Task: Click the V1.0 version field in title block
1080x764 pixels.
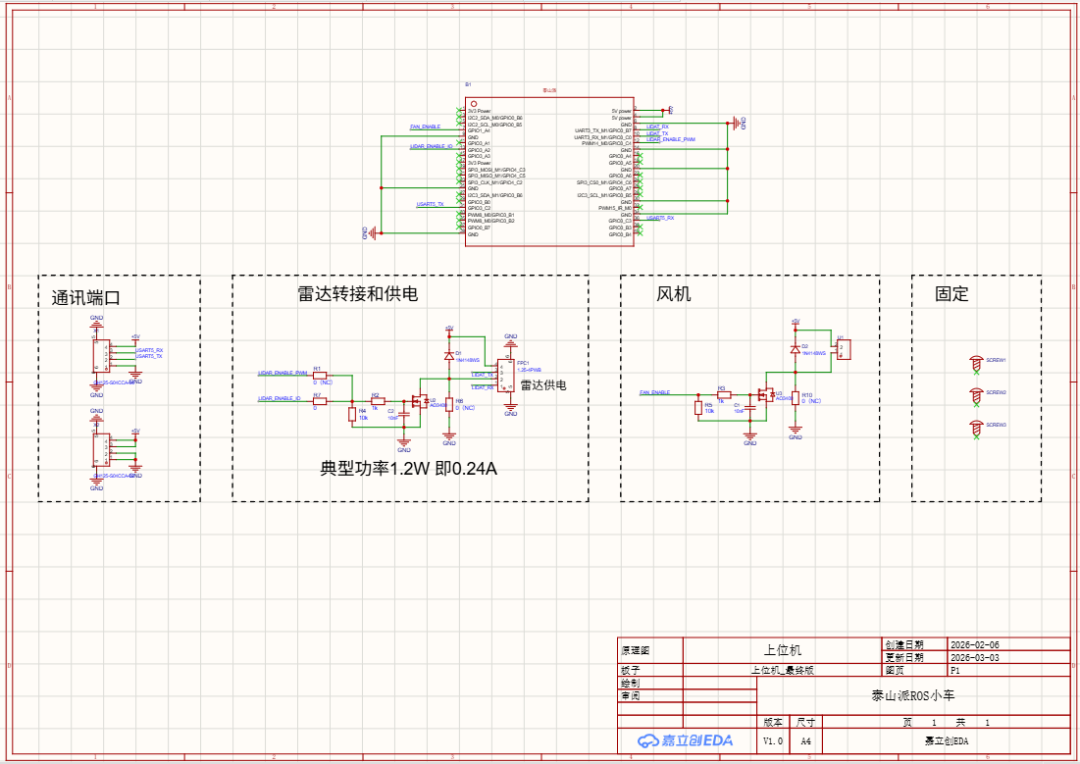Action: pyautogui.click(x=770, y=740)
